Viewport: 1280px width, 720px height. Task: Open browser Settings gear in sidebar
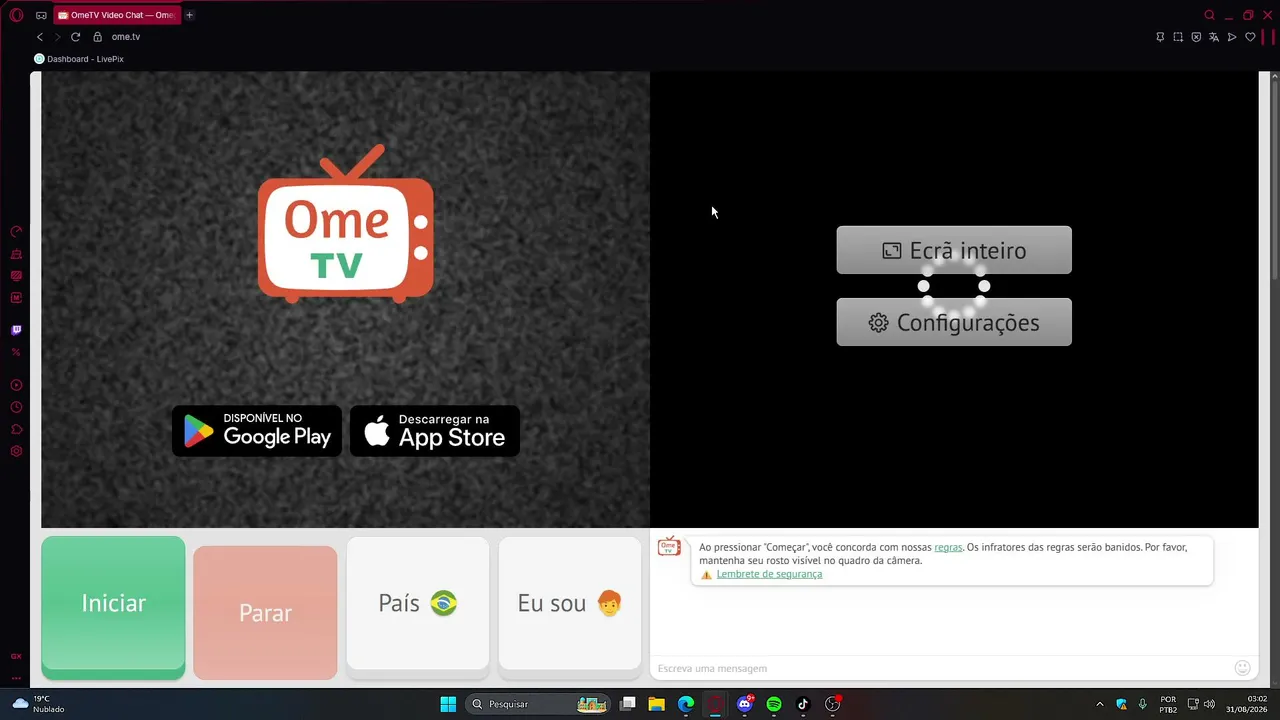point(16,451)
